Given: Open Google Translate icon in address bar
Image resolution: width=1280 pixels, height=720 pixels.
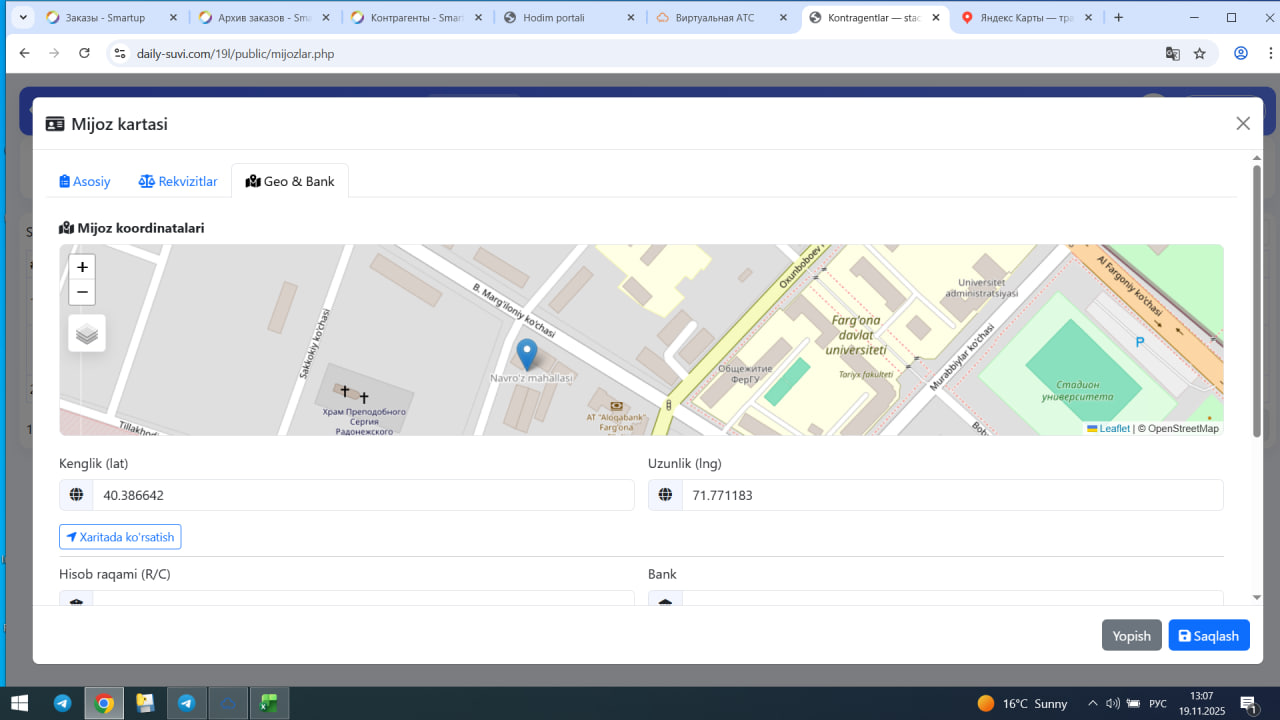Looking at the screenshot, I should click(1173, 53).
